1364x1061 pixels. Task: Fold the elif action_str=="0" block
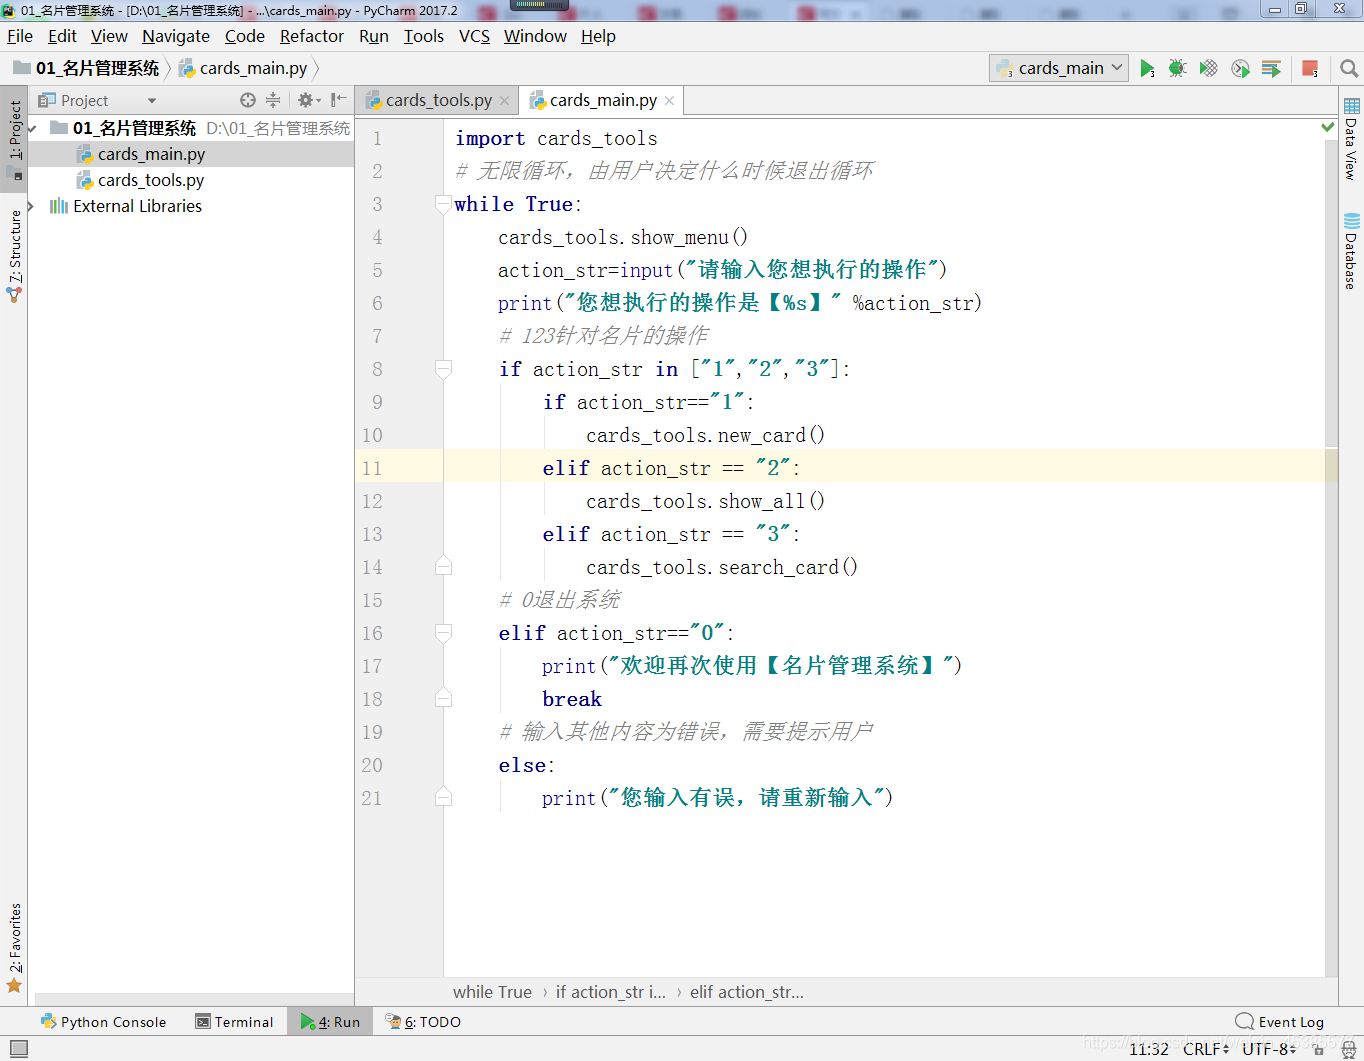[443, 633]
